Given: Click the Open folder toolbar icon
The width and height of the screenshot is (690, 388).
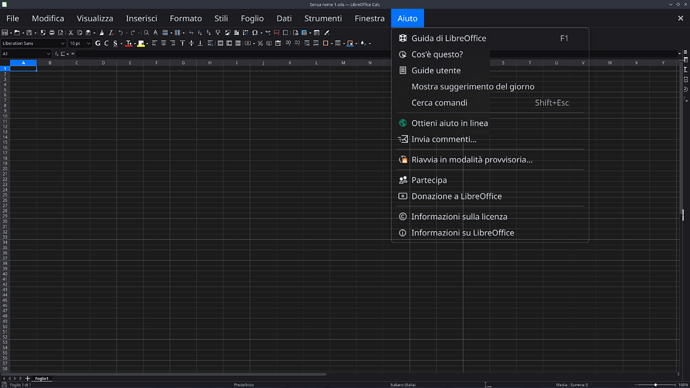Looking at the screenshot, I should coord(17,33).
